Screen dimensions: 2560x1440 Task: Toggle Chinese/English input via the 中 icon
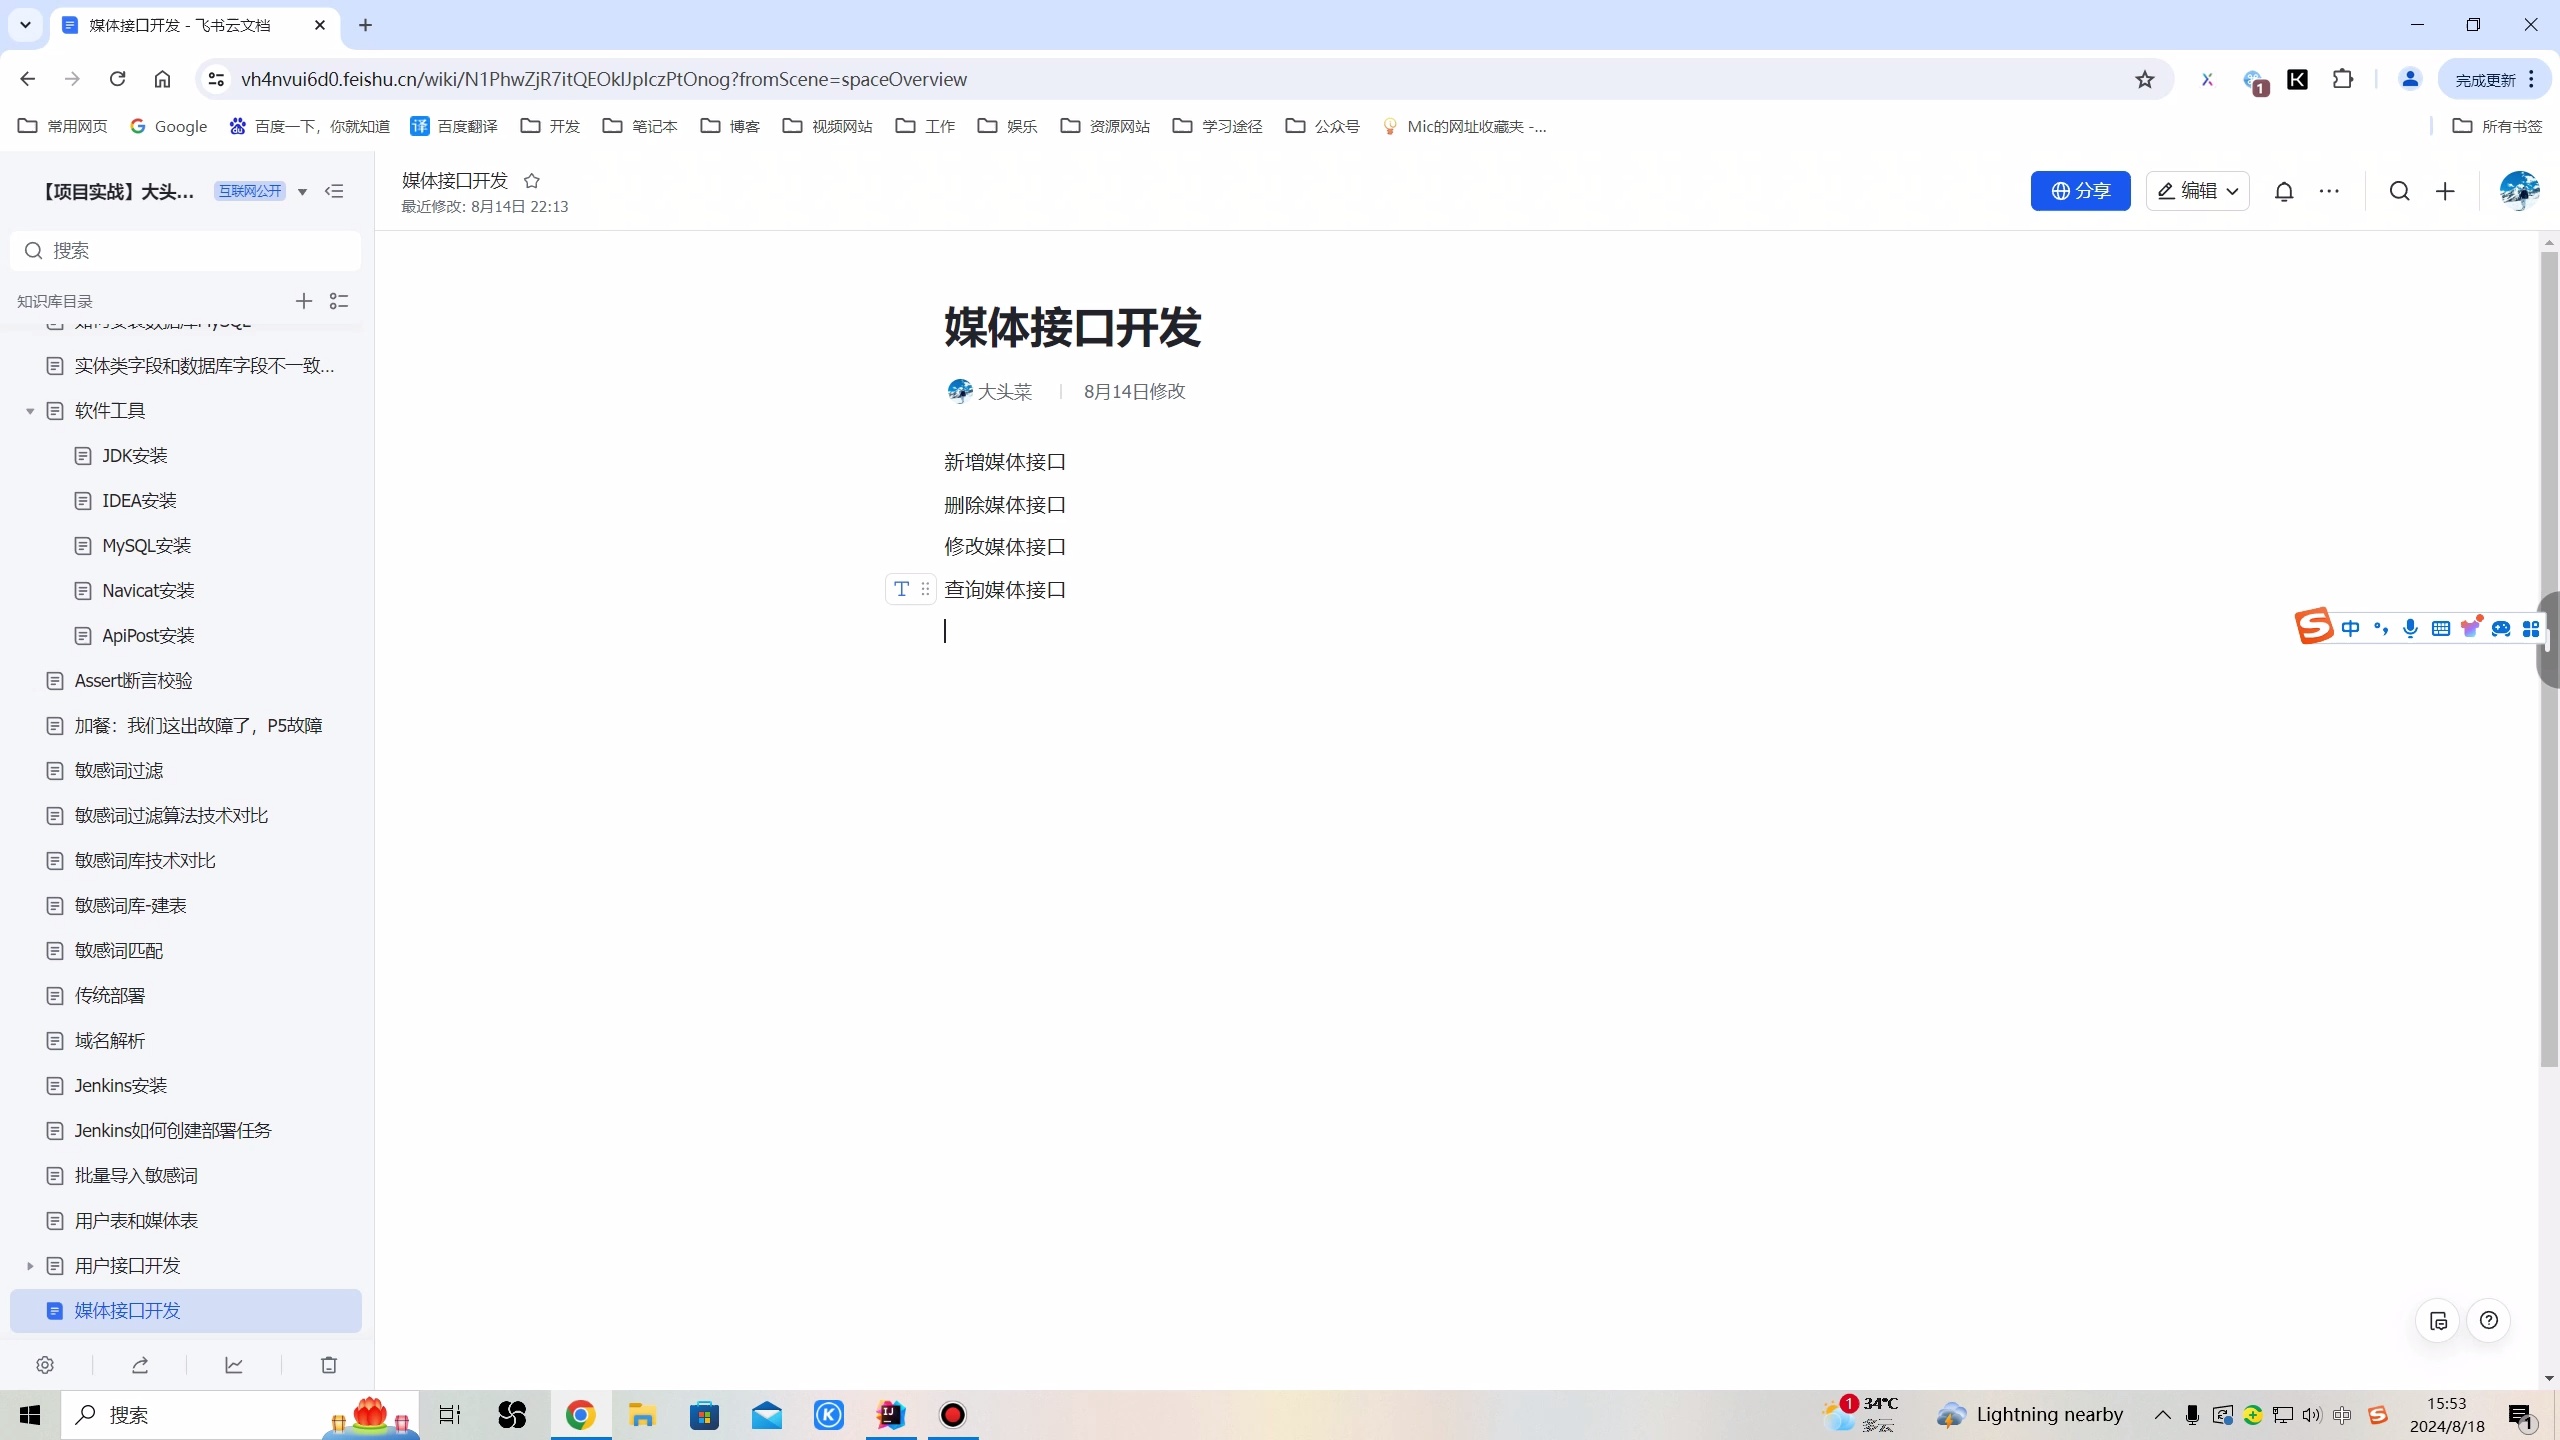2351,627
